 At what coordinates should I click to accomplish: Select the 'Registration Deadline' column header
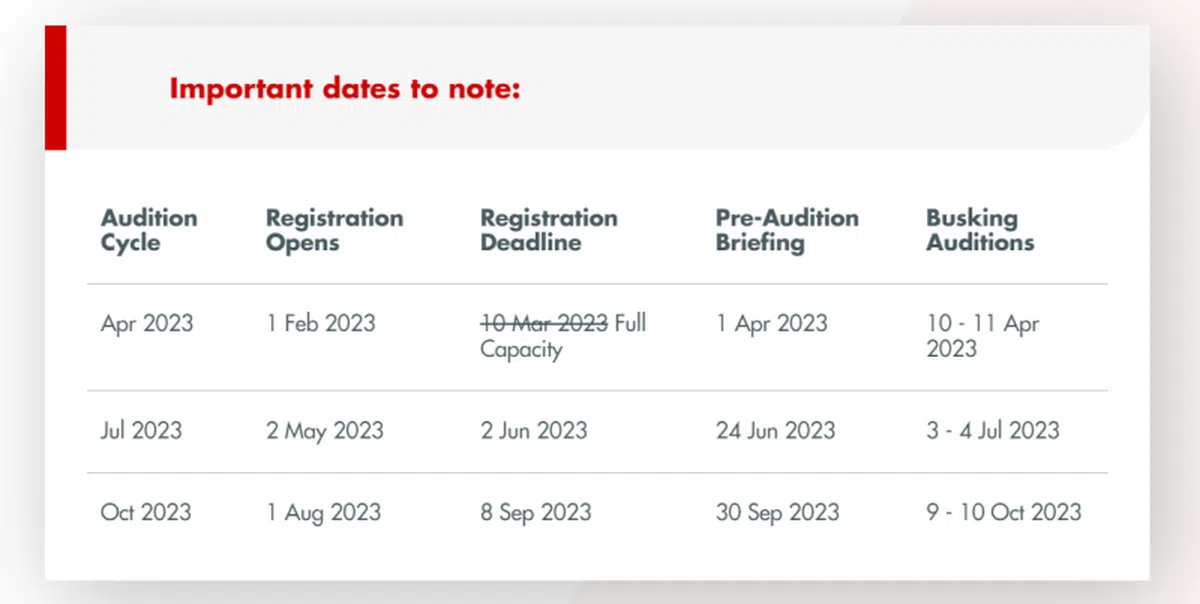point(548,230)
